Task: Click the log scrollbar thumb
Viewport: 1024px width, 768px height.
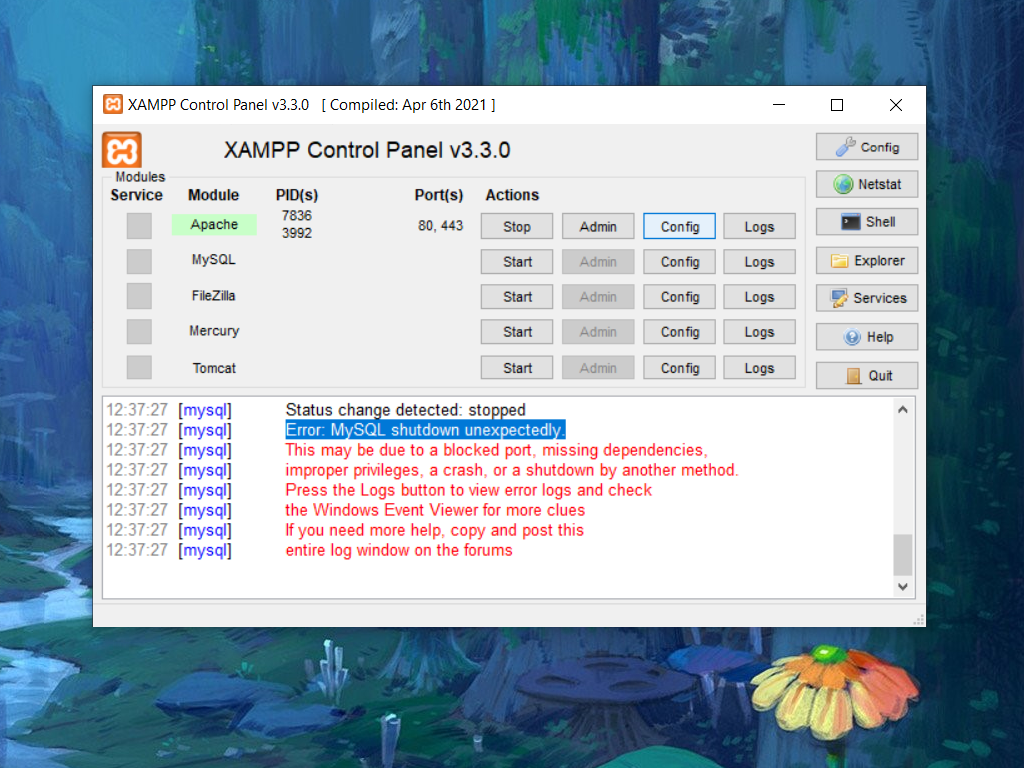Action: click(x=903, y=554)
